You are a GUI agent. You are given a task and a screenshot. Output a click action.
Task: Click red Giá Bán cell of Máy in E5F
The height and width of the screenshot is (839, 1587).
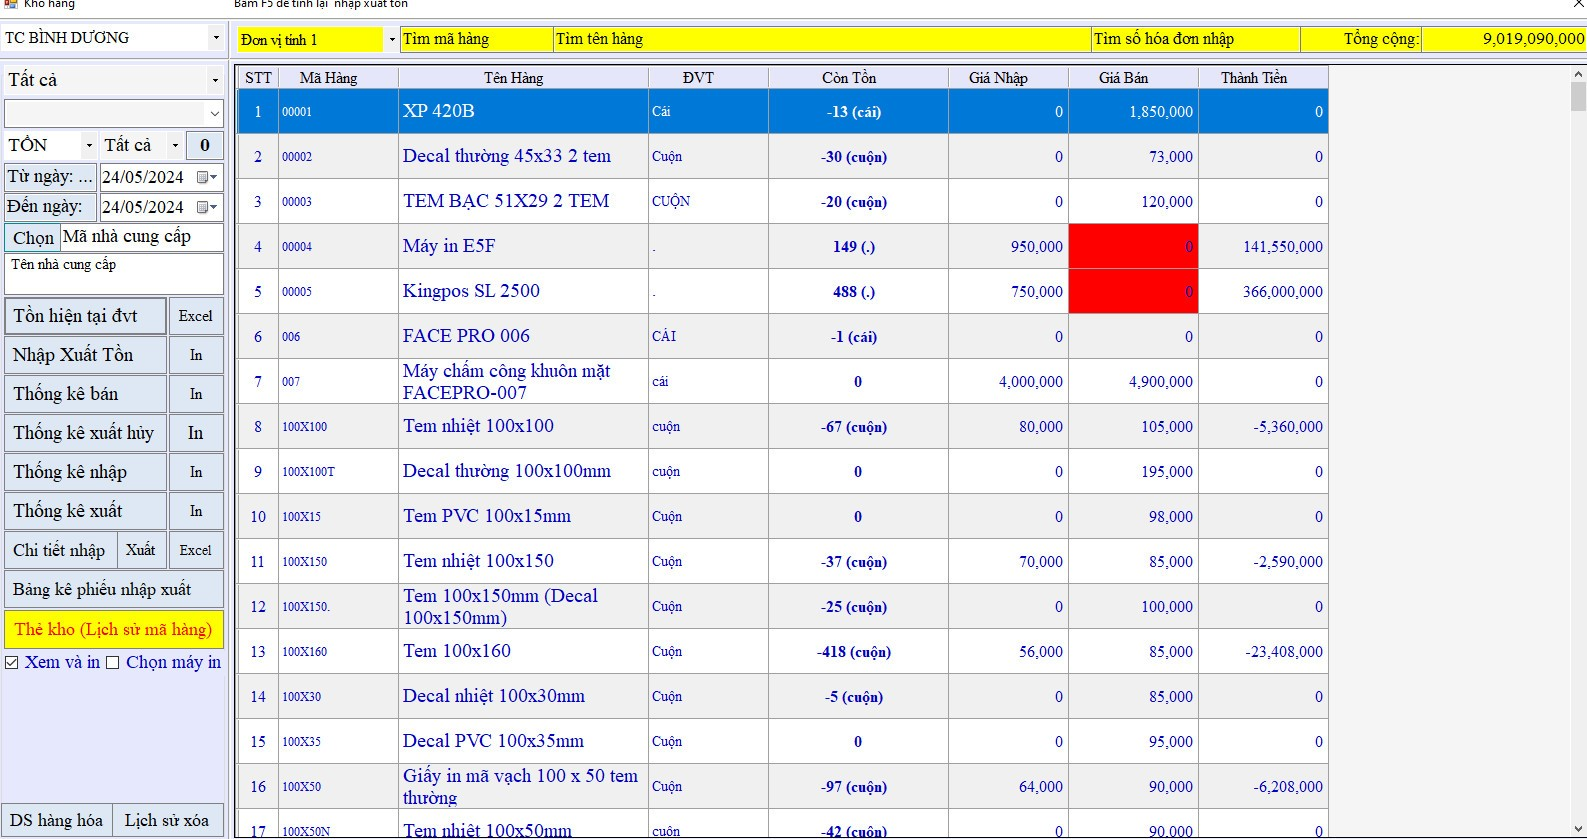[1133, 246]
